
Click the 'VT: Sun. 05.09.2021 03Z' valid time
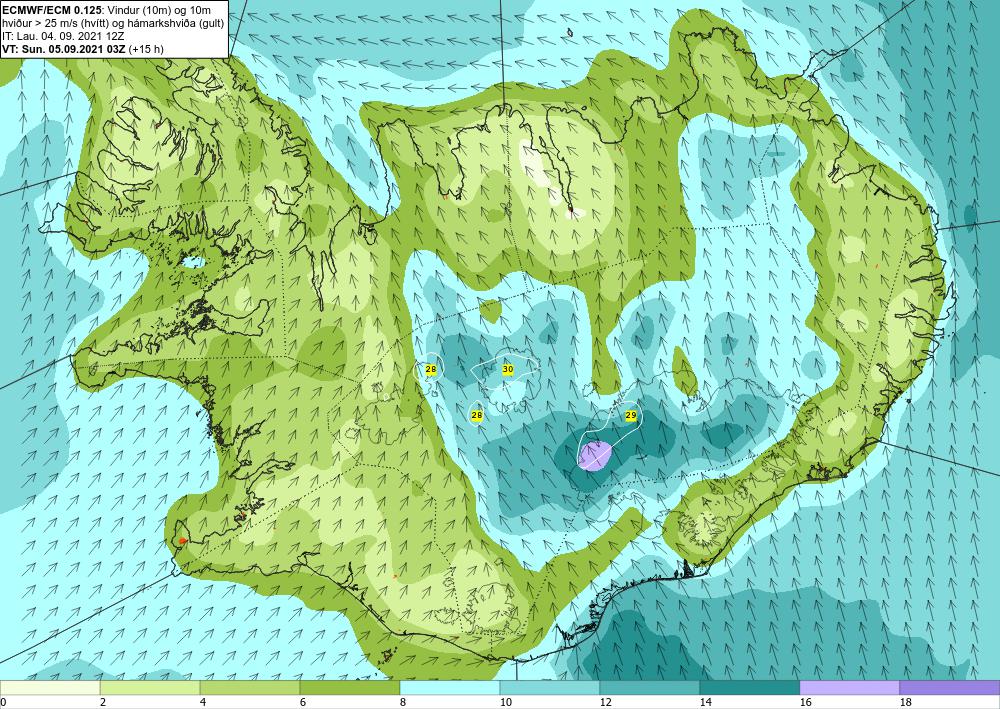pos(64,48)
